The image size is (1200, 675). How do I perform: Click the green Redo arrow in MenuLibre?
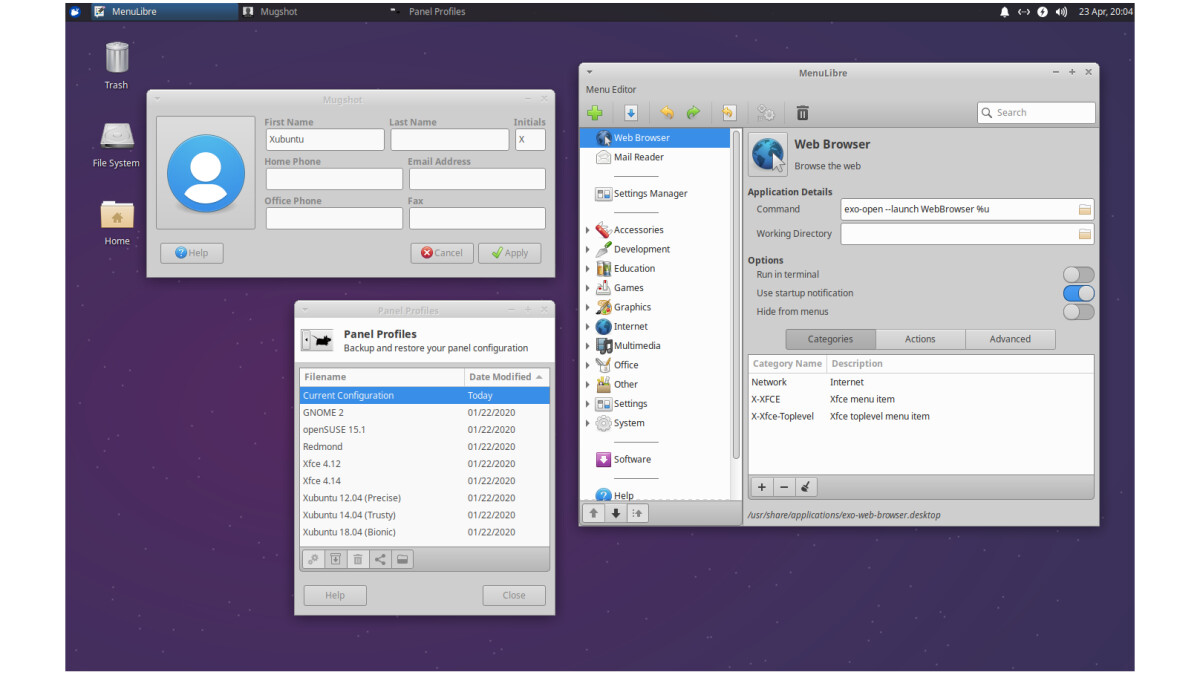pyautogui.click(x=693, y=113)
